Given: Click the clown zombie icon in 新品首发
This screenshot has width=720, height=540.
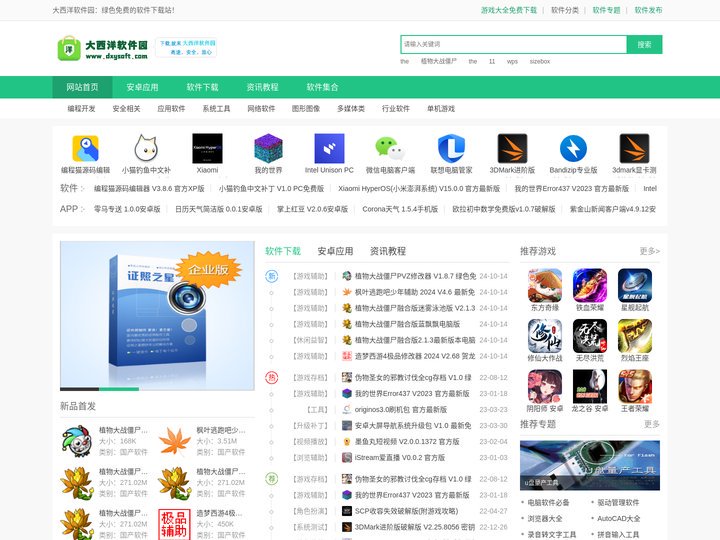Looking at the screenshot, I should 77,441.
